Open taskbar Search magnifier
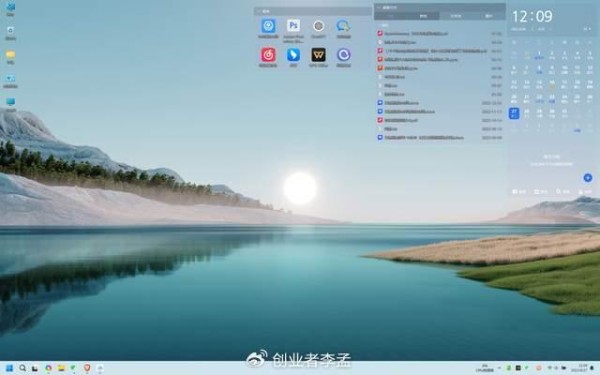This screenshot has height=375, width=600. [23, 368]
